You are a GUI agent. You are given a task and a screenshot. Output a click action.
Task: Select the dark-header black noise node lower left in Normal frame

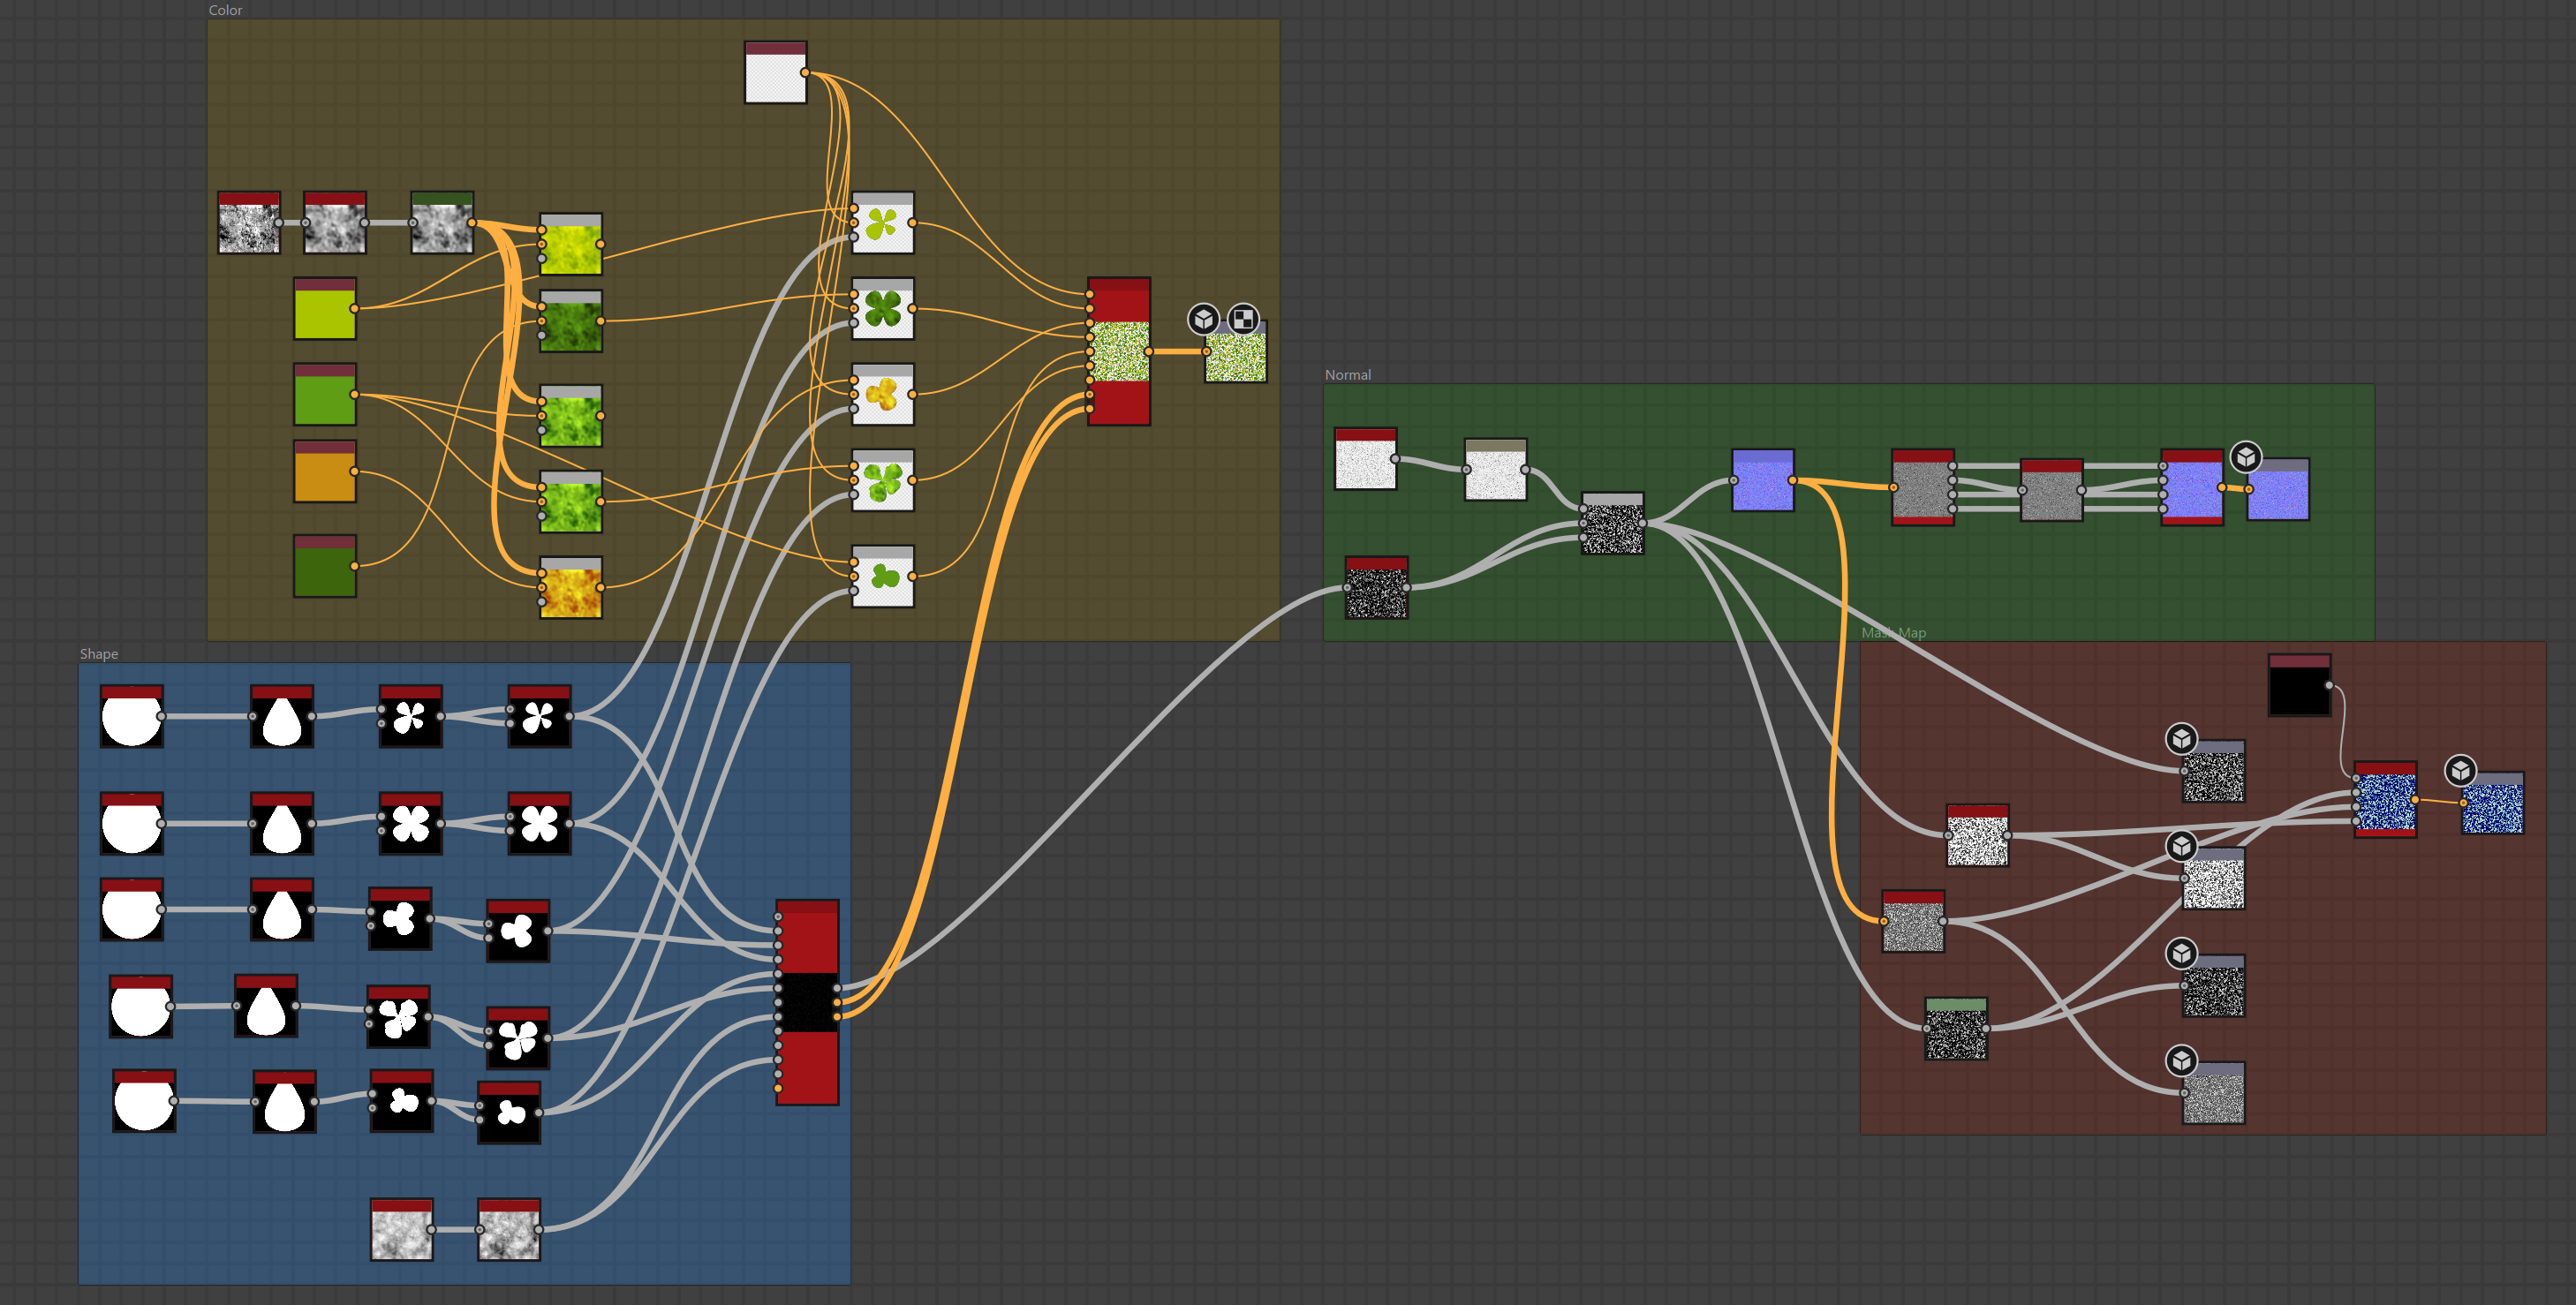coord(1377,588)
